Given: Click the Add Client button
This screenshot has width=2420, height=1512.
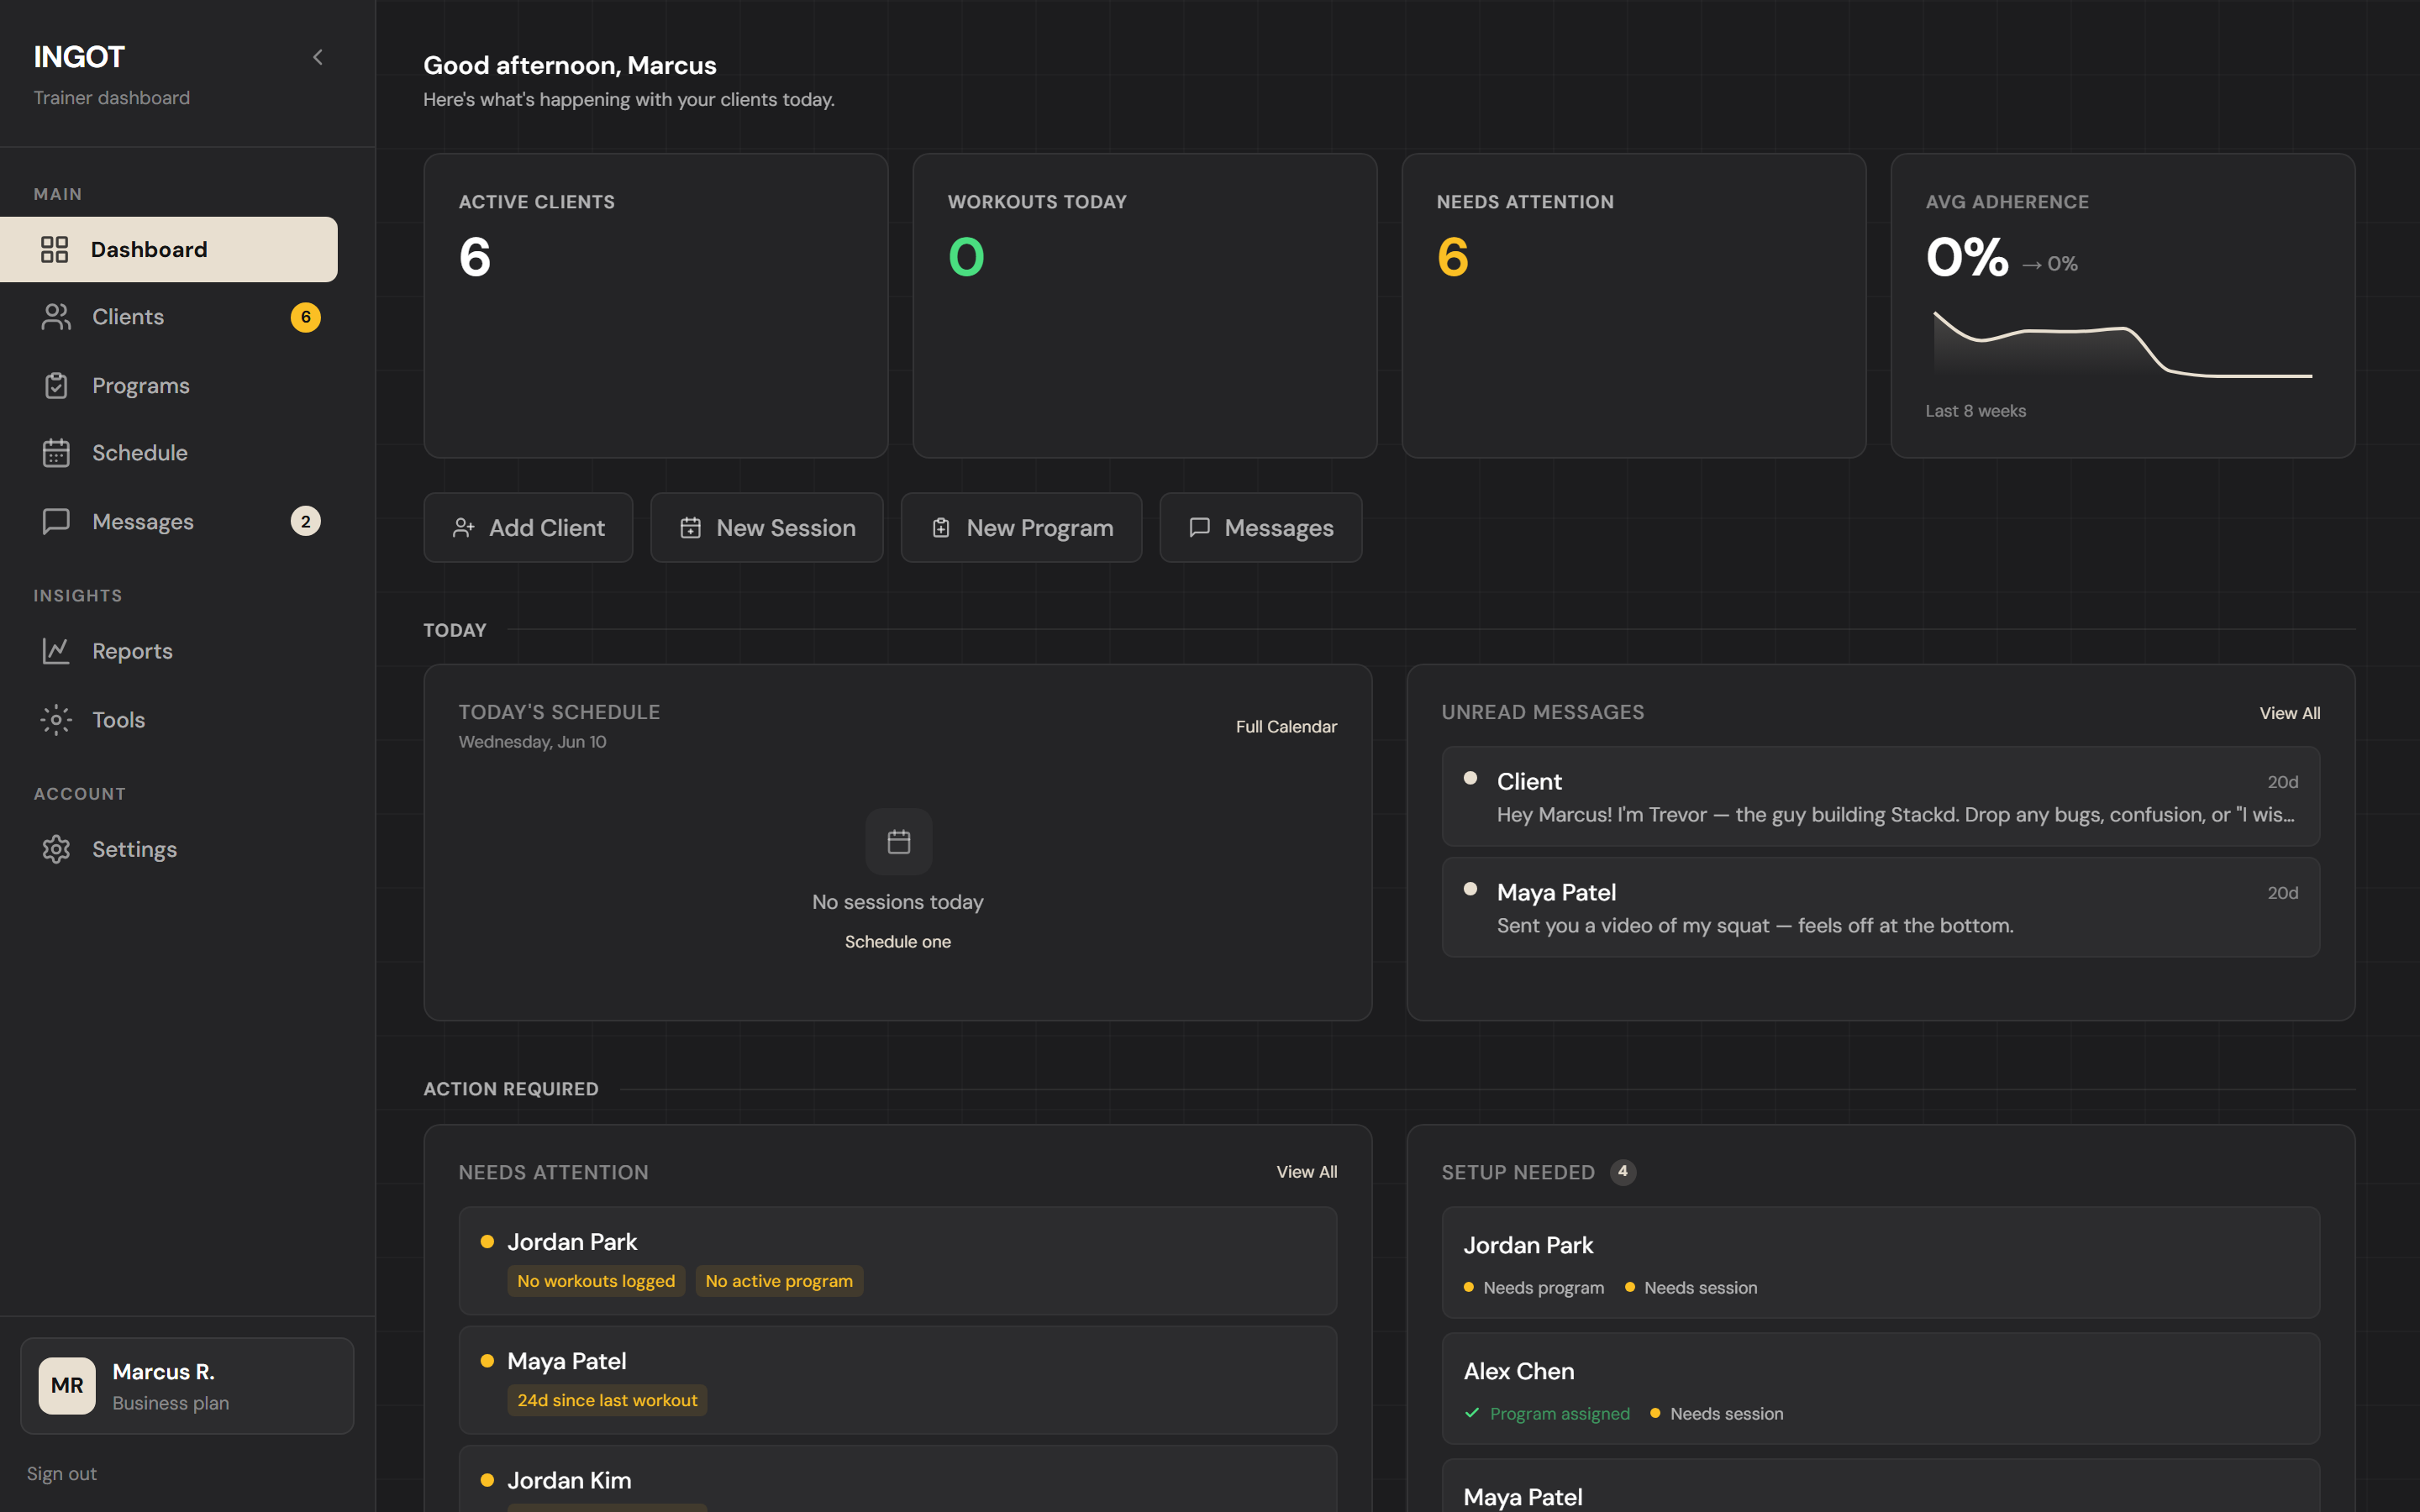Looking at the screenshot, I should (x=528, y=528).
